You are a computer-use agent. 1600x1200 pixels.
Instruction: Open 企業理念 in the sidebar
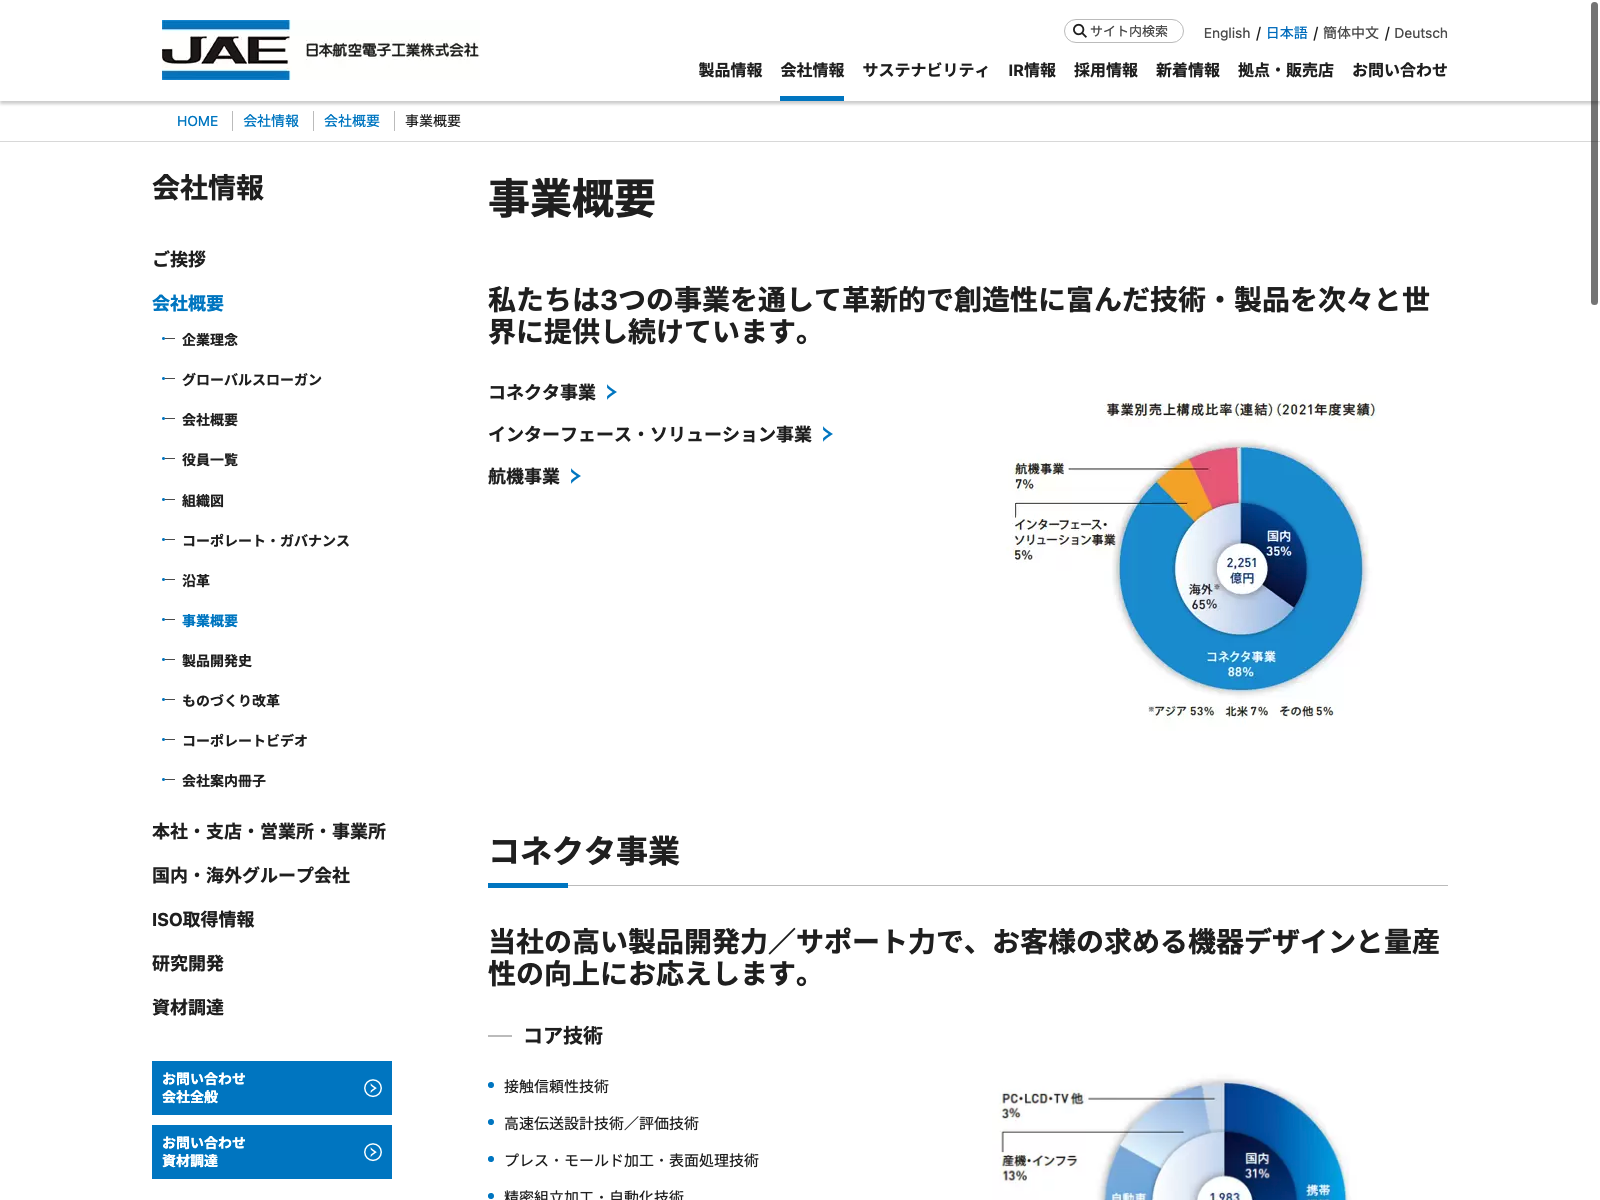[210, 340]
